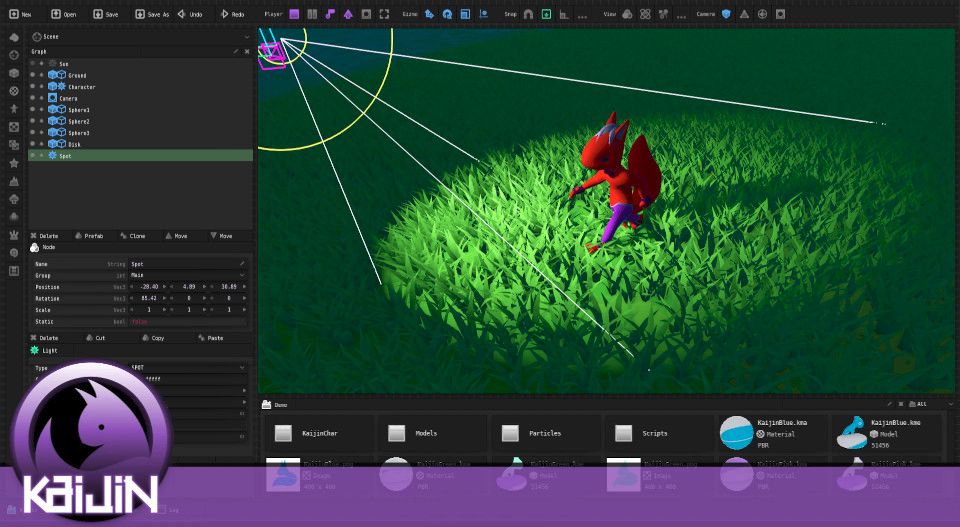Open the Group dropdown showing Main

[188, 275]
